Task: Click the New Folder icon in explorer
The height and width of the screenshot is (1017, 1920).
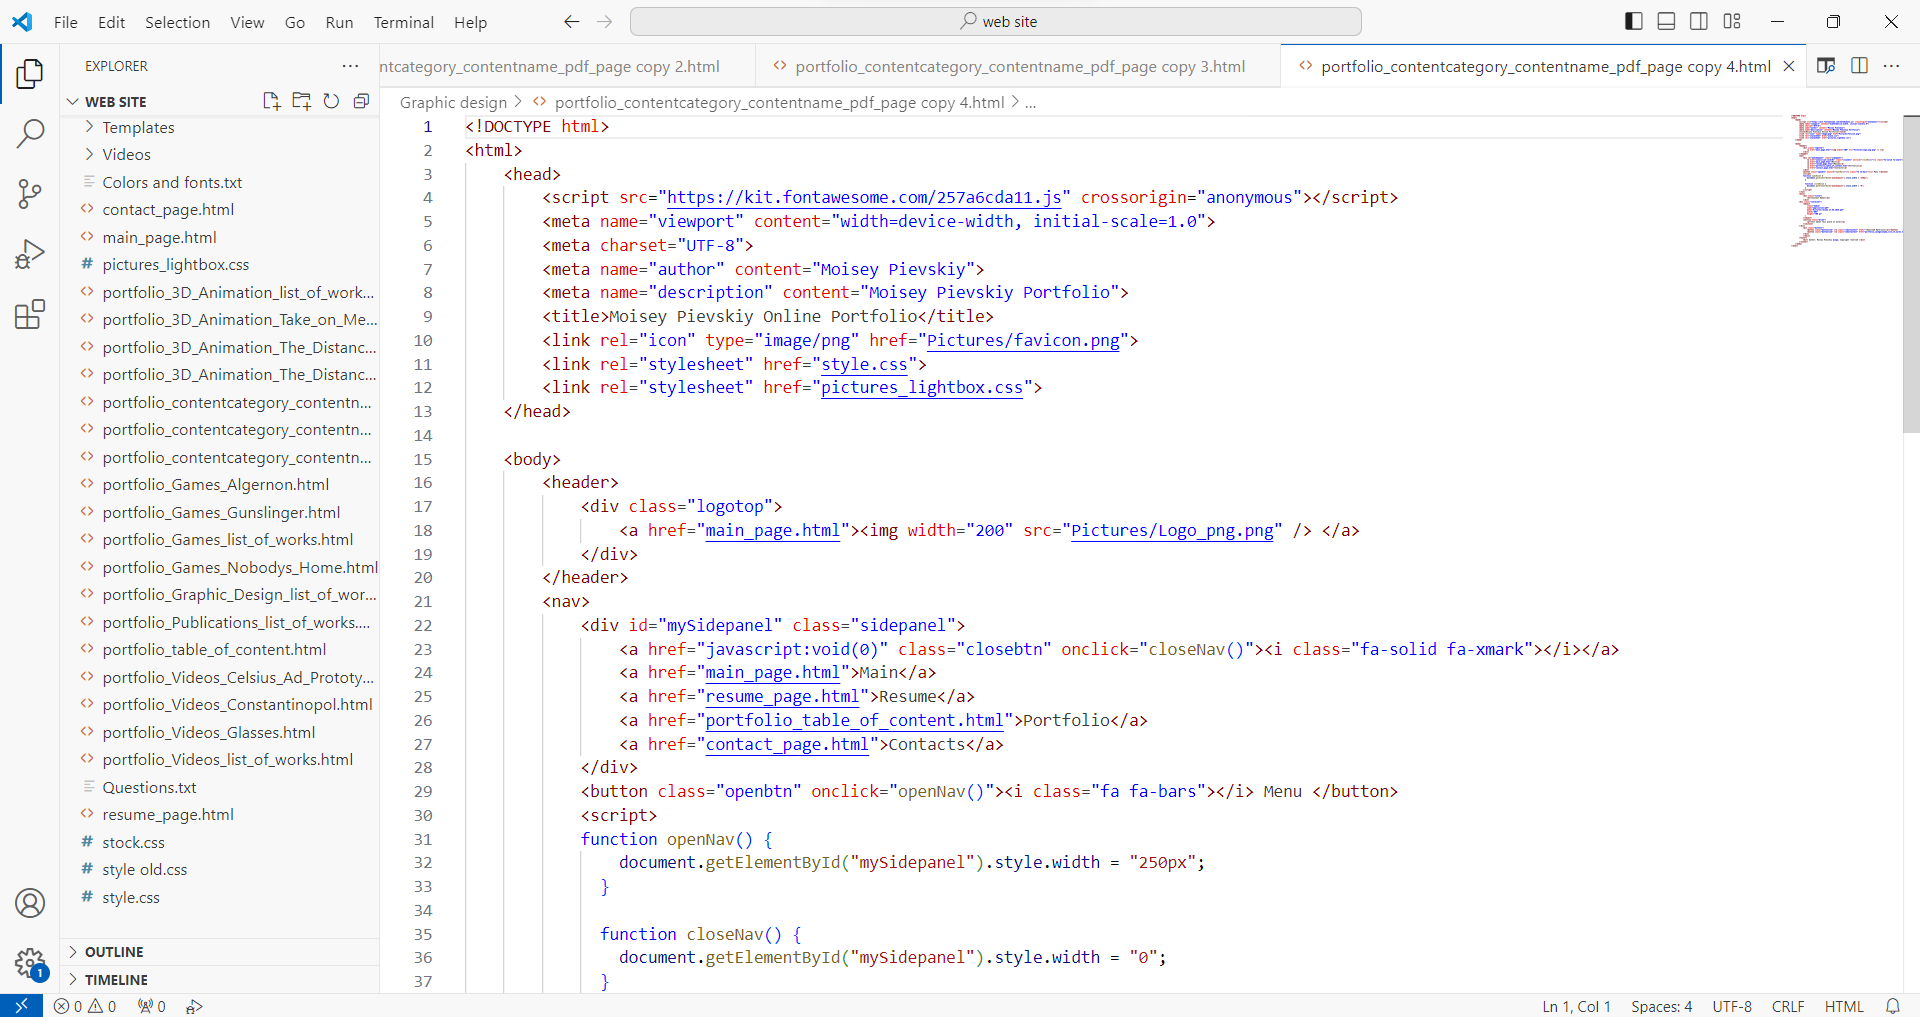Action: pos(301,101)
